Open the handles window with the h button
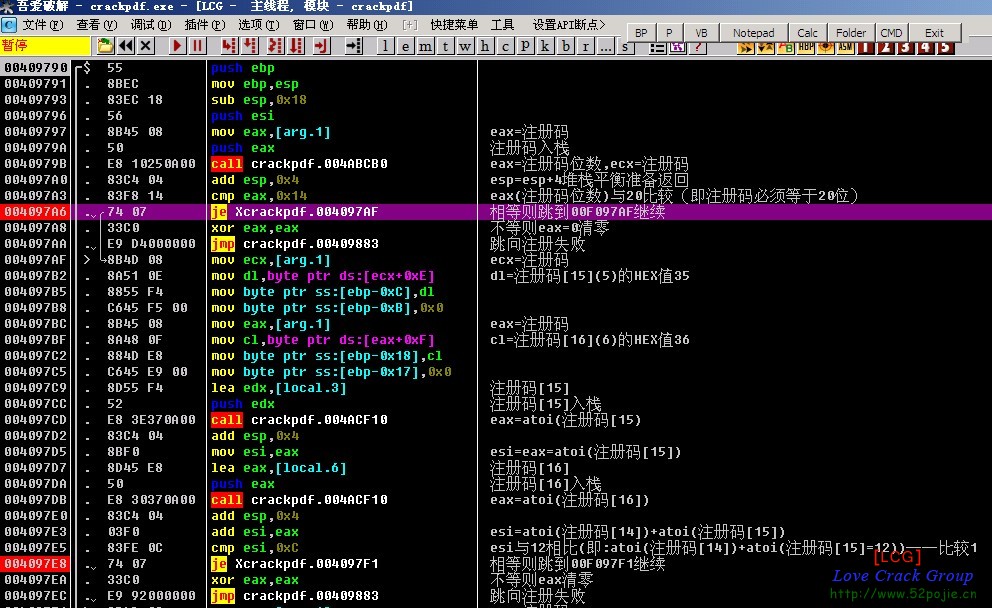Image resolution: width=992 pixels, height=608 pixels. 485,46
